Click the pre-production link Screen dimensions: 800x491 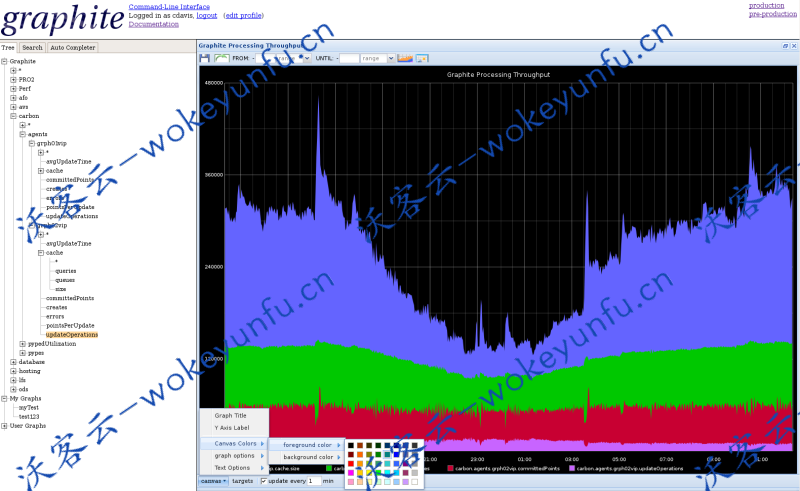(772, 14)
